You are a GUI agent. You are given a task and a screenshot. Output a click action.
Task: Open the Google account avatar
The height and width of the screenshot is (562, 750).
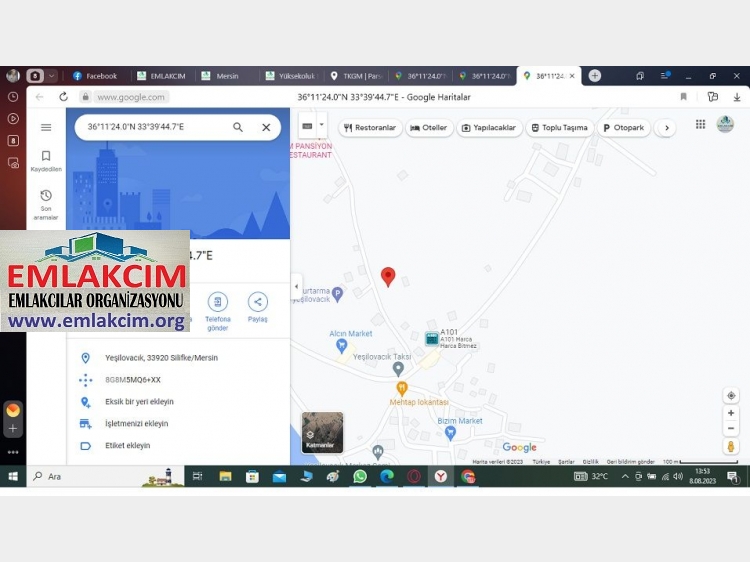pos(725,124)
